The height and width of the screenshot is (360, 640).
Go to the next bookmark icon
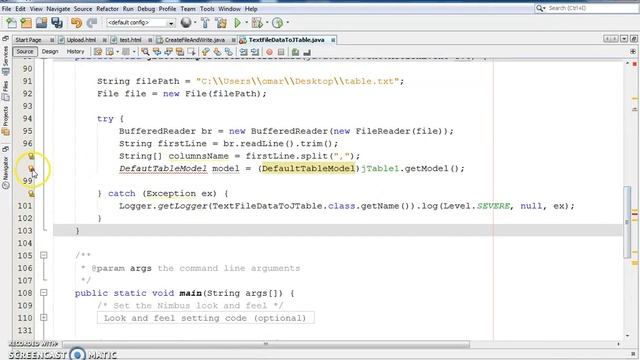tap(217, 52)
